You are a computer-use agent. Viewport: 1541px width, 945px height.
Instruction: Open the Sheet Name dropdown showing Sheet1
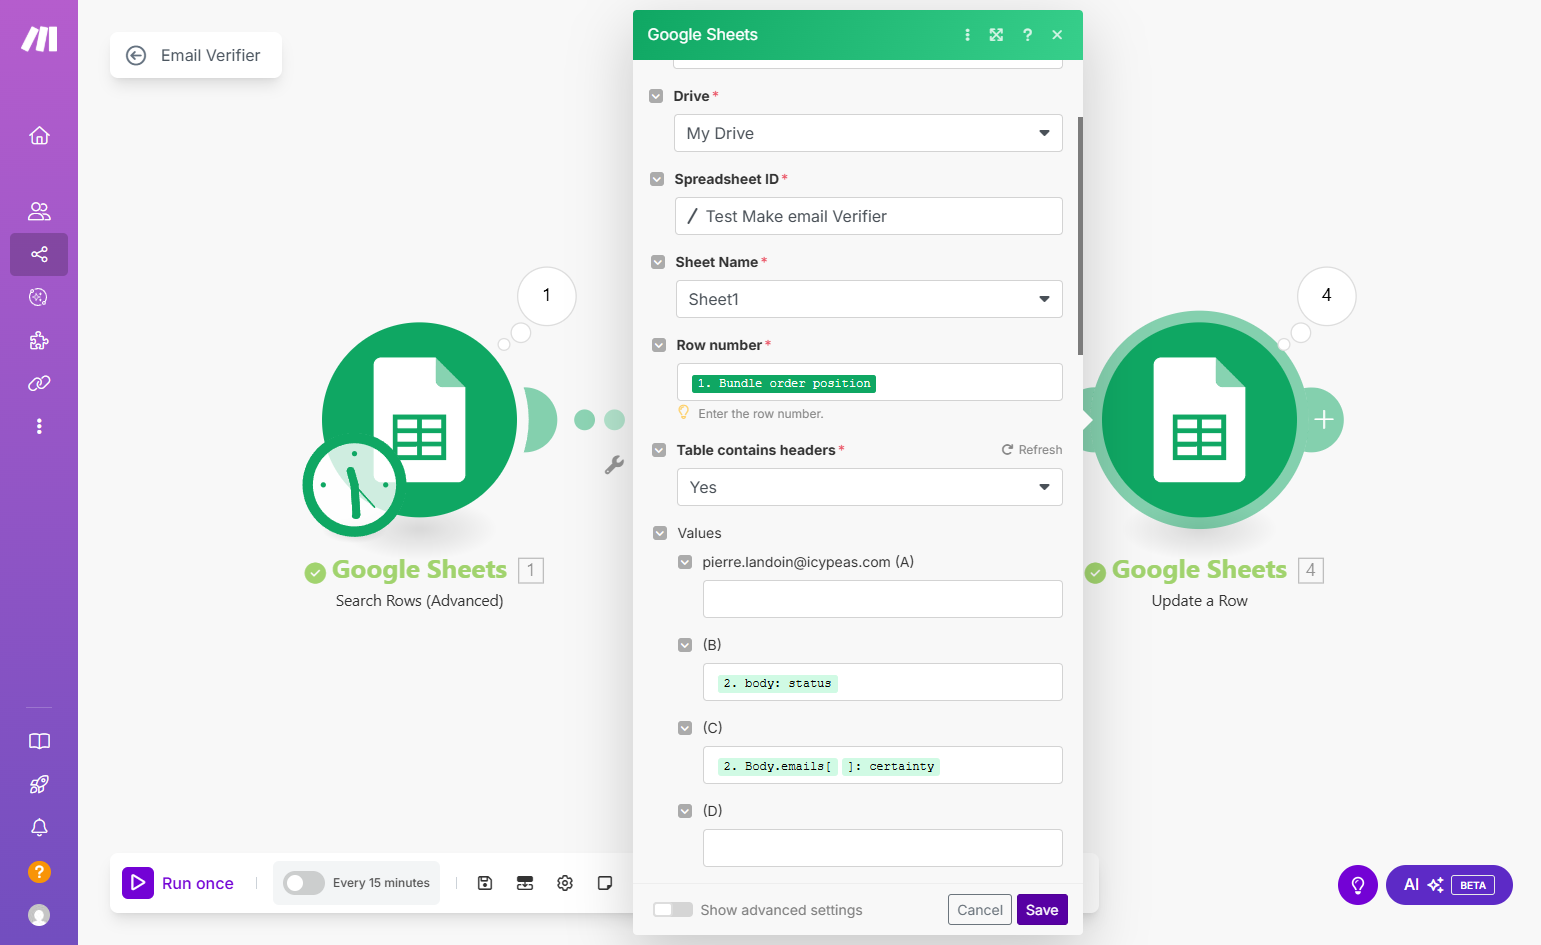point(869,299)
